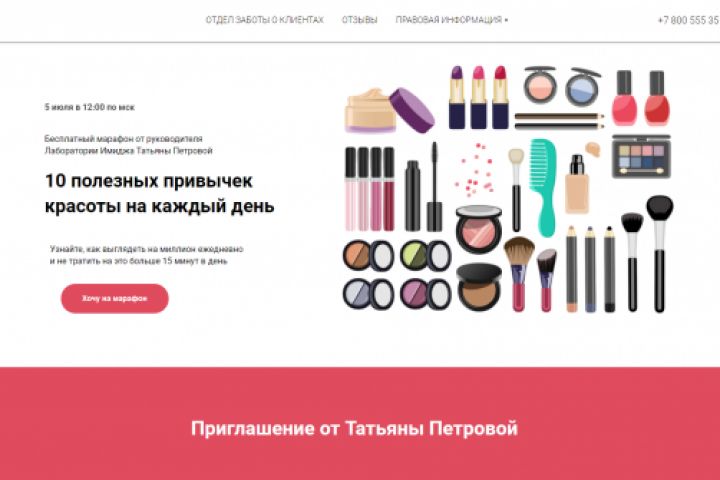Expand the ПРАВОВАЯ ИНФОРМАЦИЯ dropdown
720x480 pixels.
pyautogui.click(x=452, y=20)
